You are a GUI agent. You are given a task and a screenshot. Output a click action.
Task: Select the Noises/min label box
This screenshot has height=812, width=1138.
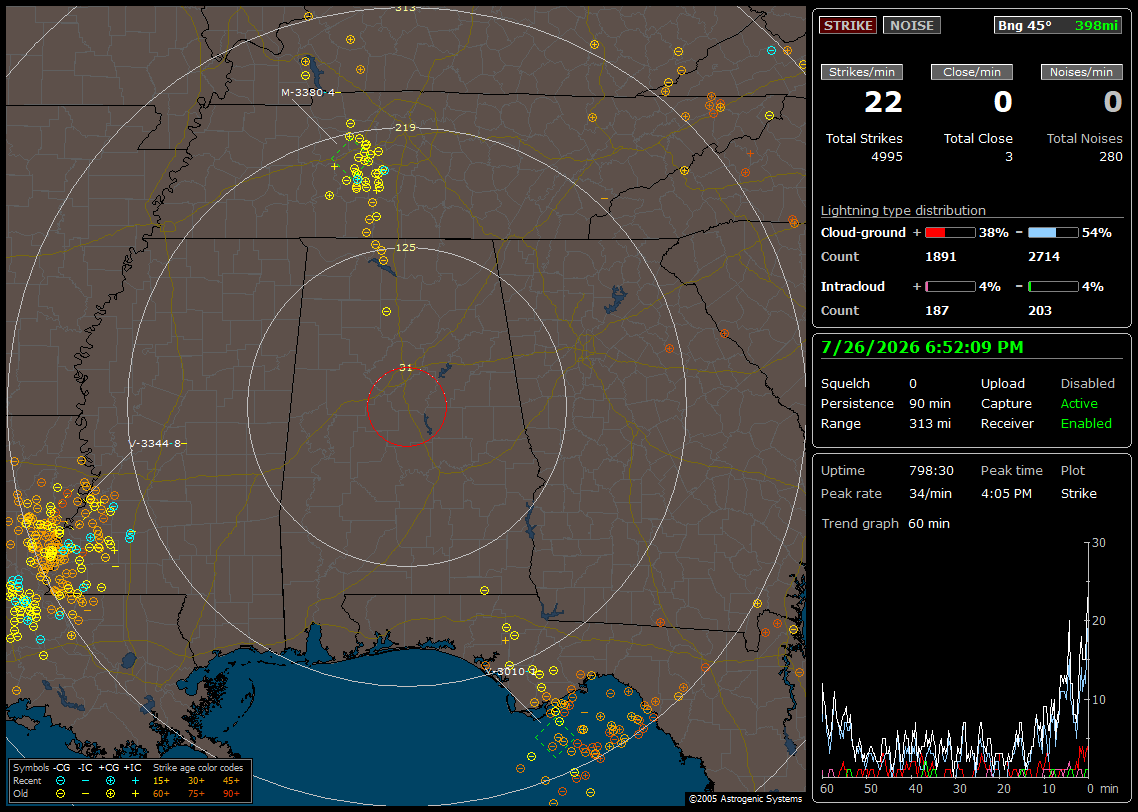[x=1081, y=72]
